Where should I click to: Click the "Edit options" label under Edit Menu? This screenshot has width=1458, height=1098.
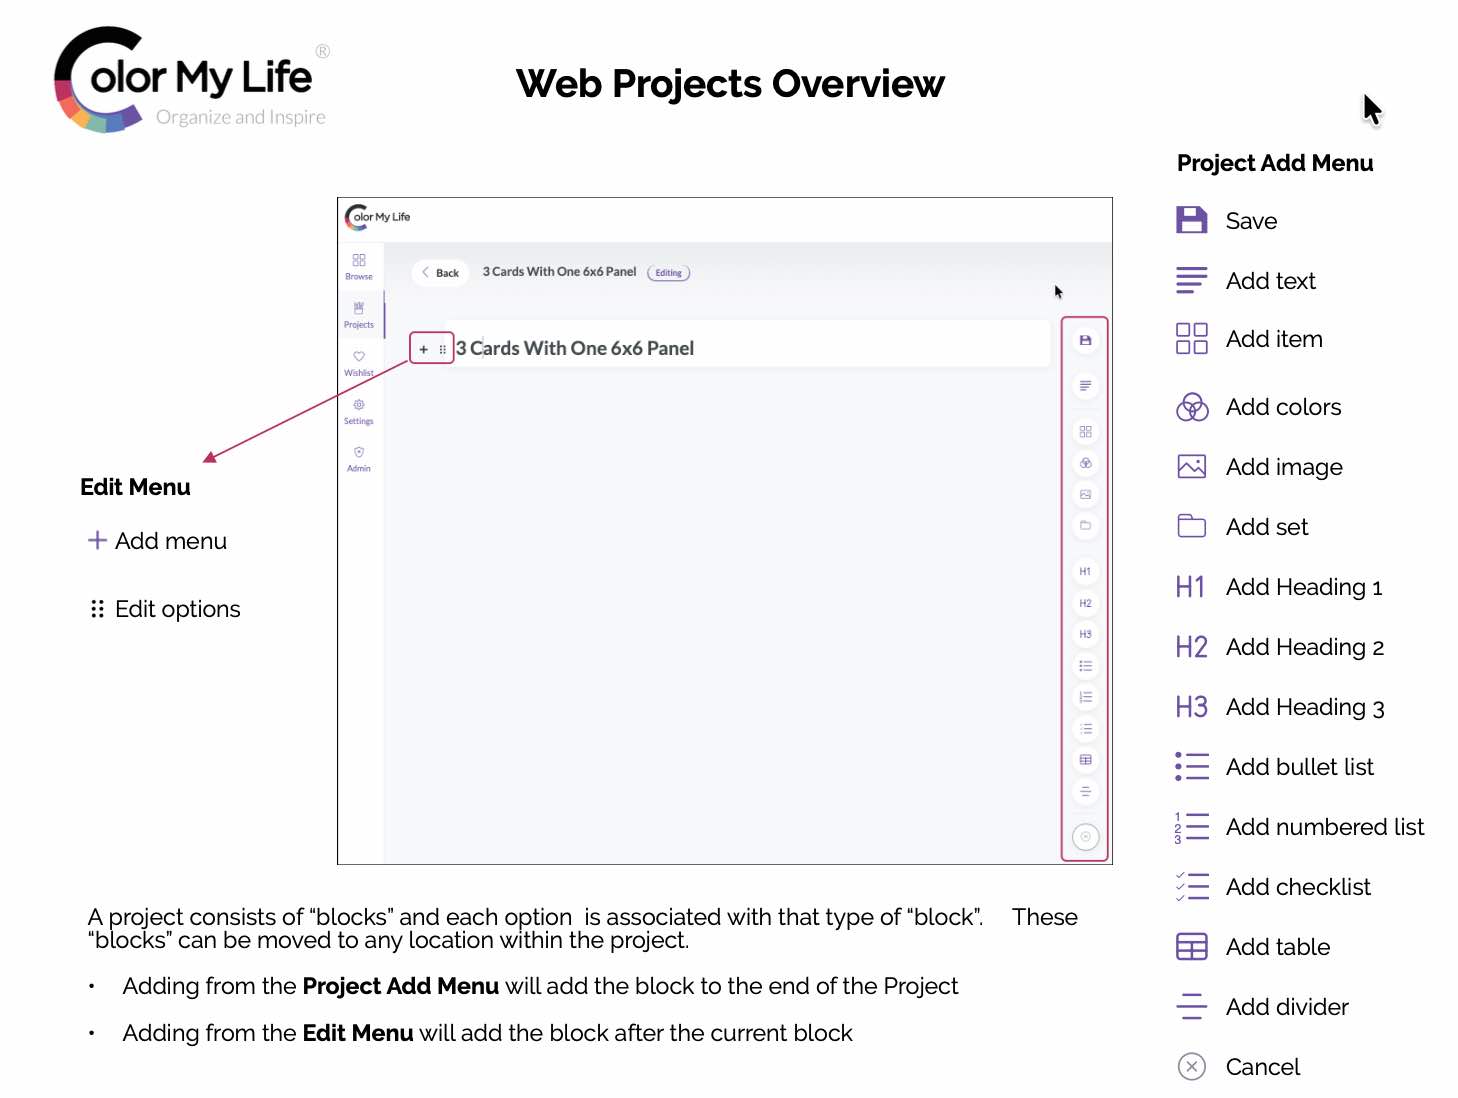[178, 609]
